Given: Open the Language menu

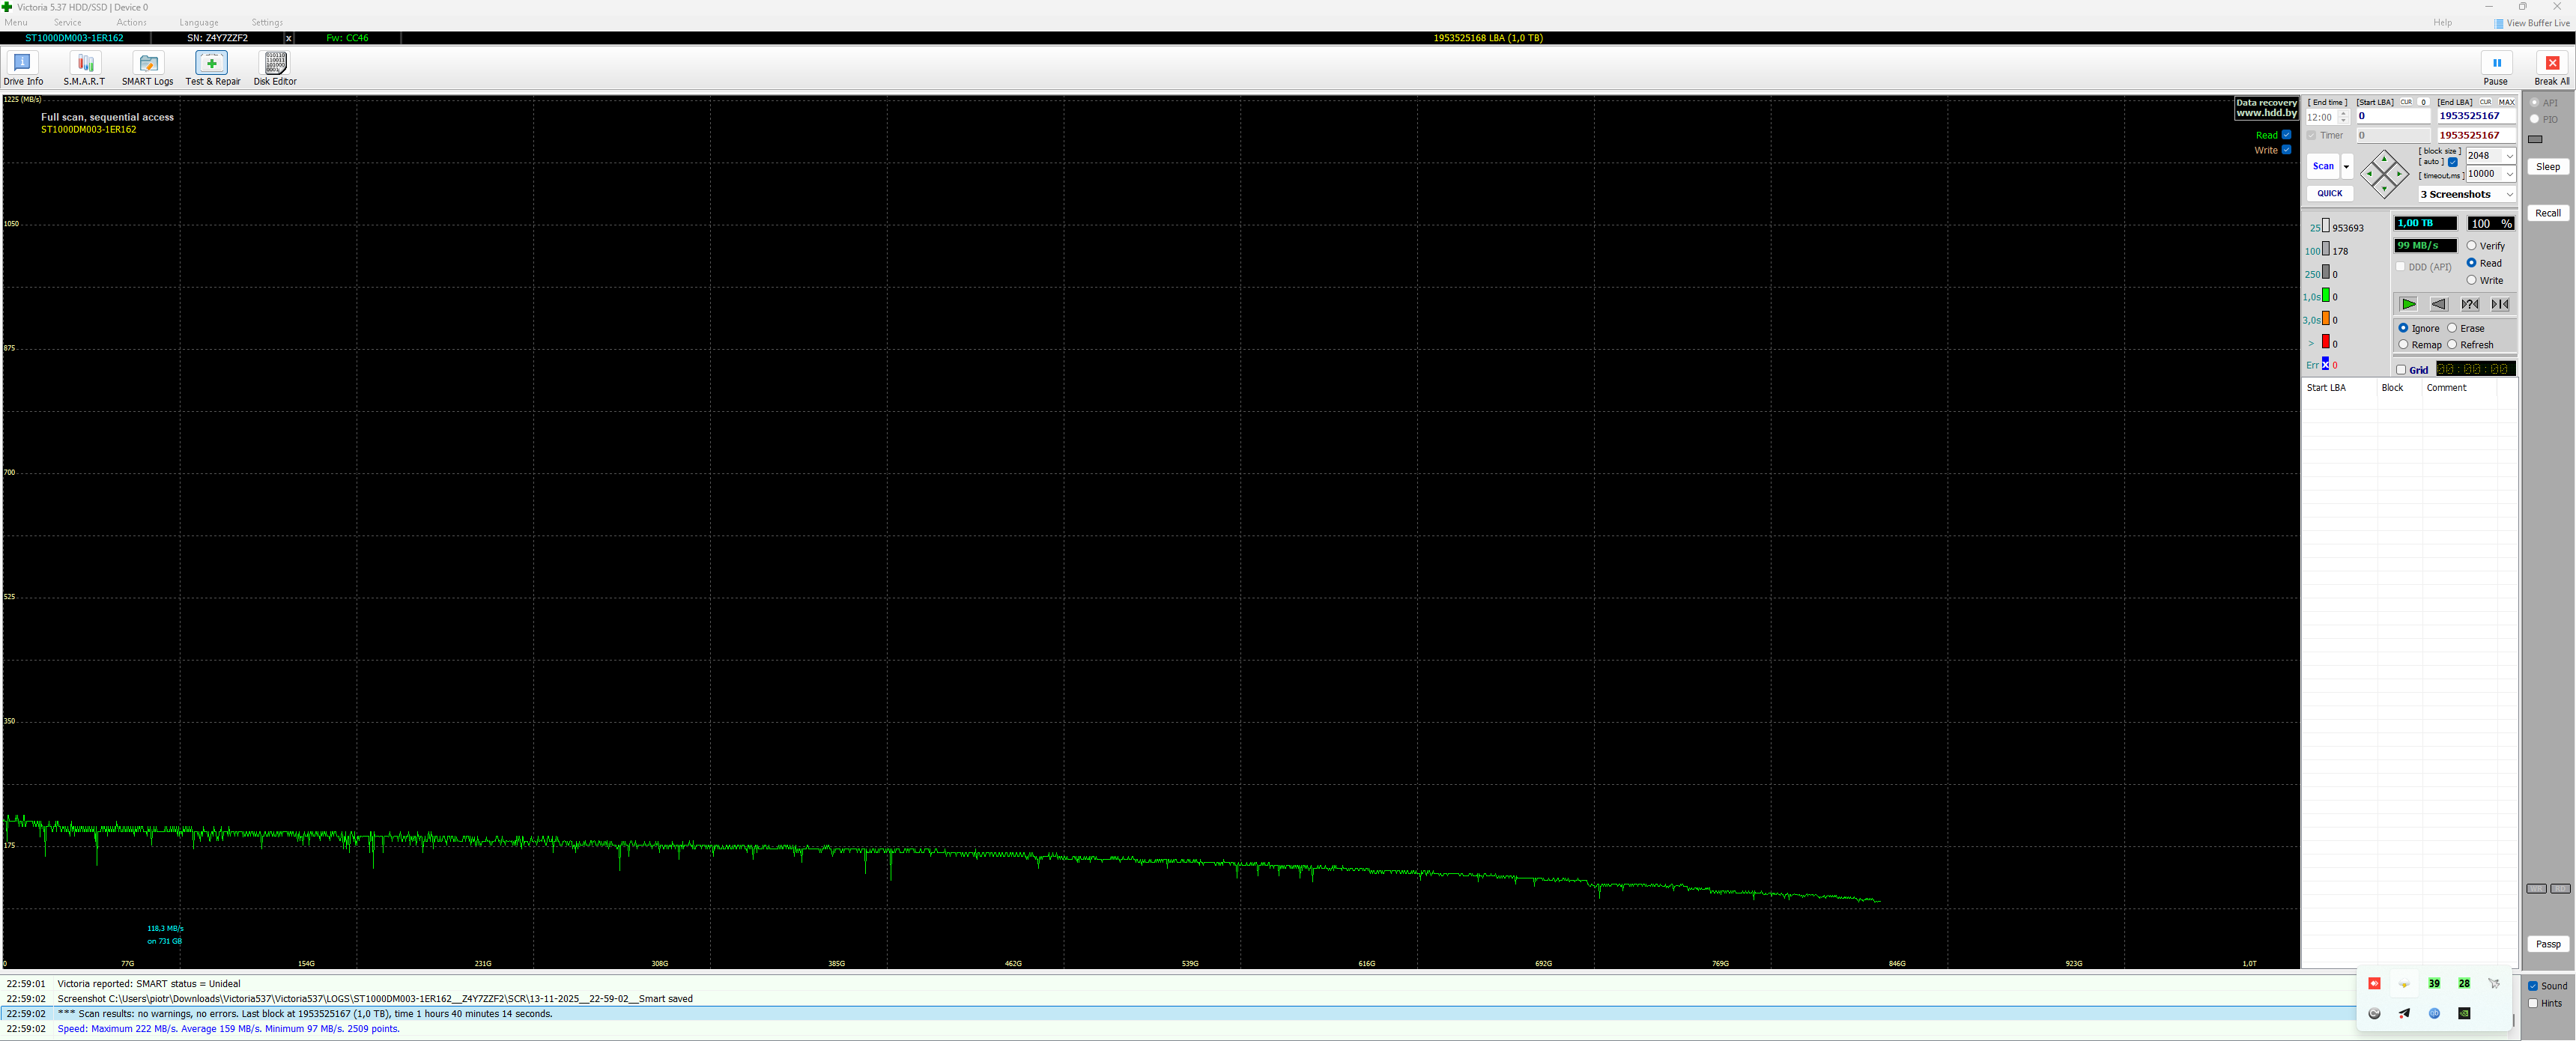Looking at the screenshot, I should [x=198, y=22].
